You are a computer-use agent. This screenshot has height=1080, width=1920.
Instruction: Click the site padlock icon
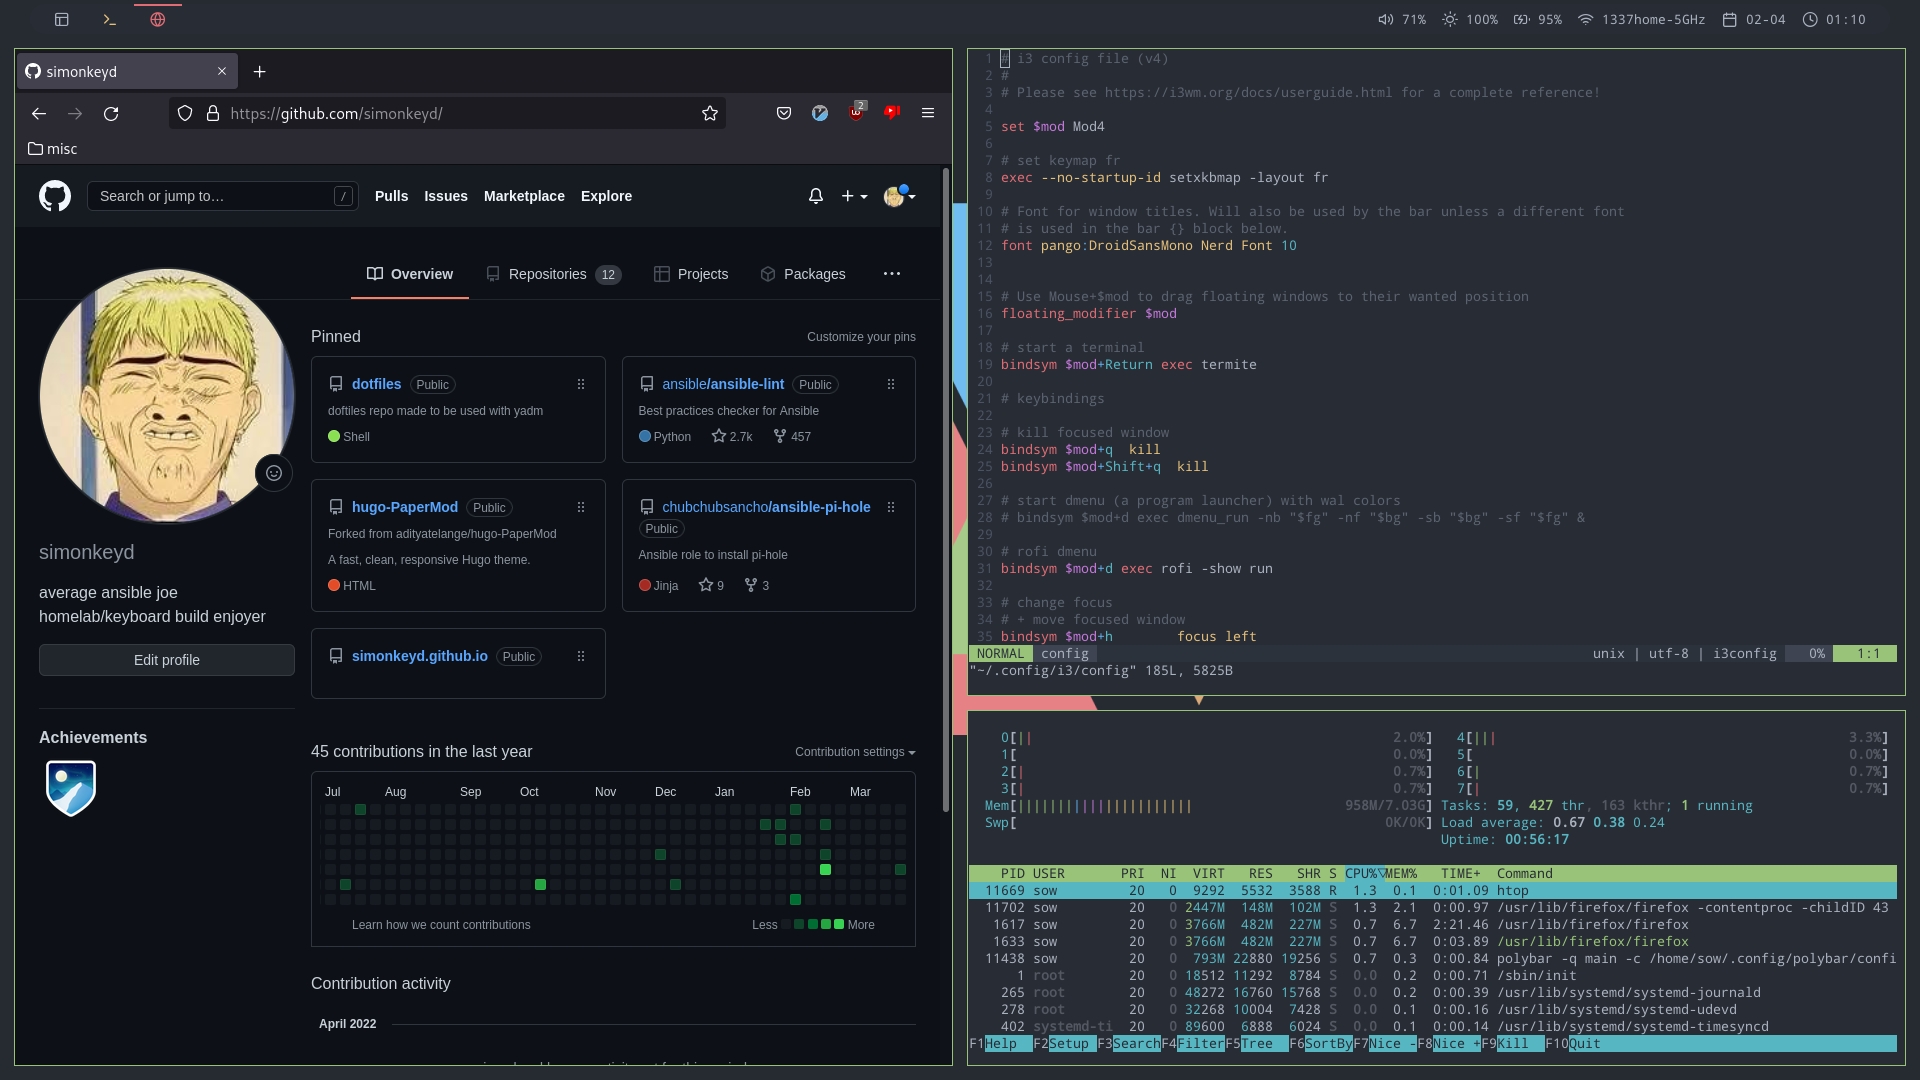213,114
